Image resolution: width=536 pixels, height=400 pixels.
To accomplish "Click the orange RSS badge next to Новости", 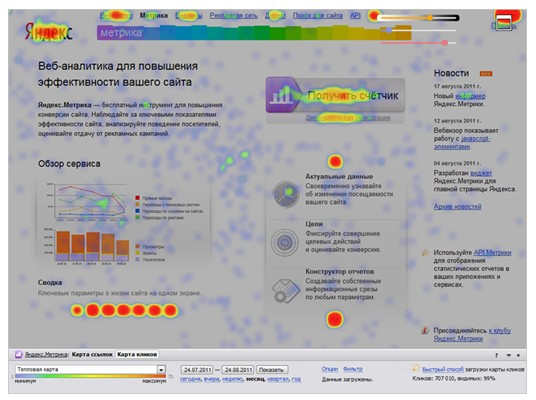I will click(x=486, y=73).
